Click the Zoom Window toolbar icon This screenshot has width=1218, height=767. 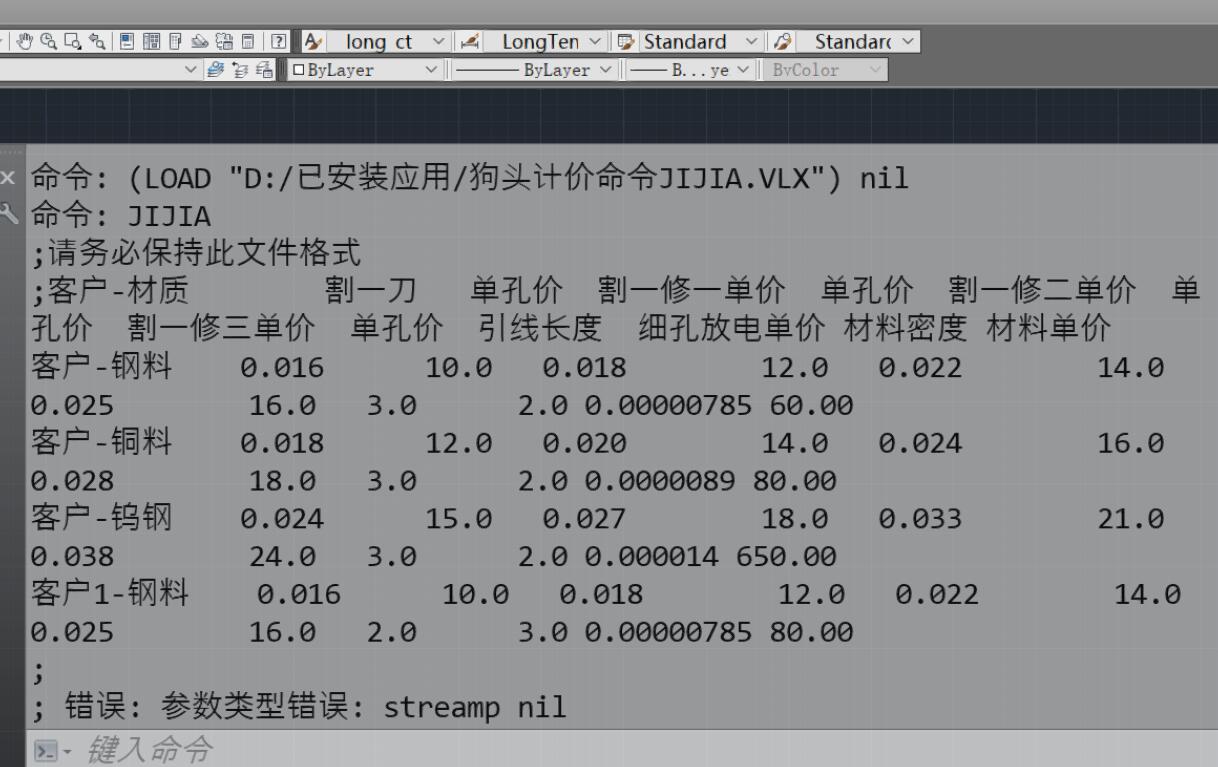tap(71, 41)
